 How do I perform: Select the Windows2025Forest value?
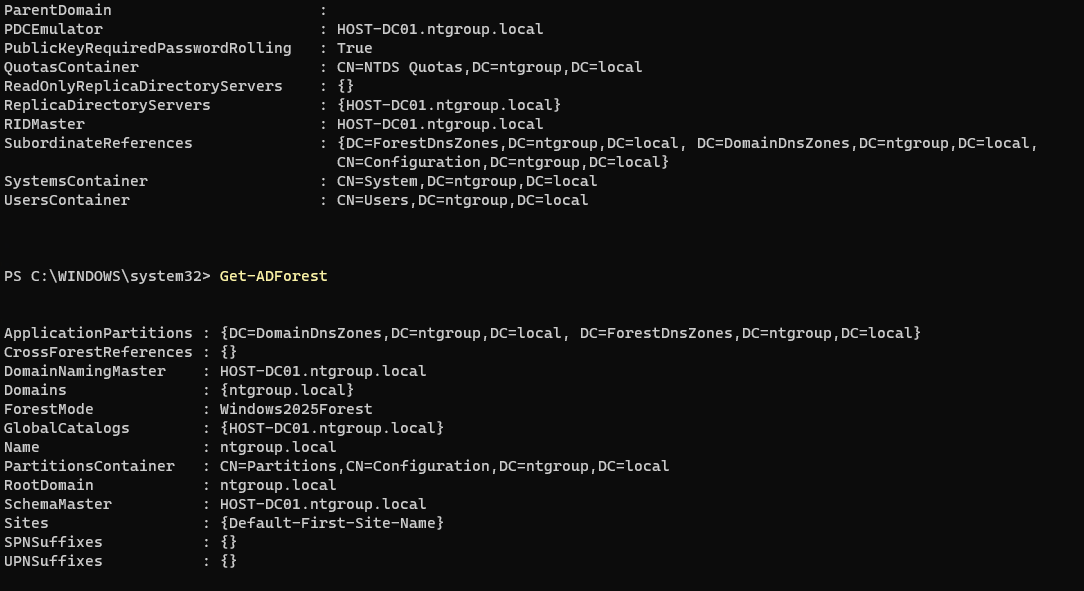point(296,409)
